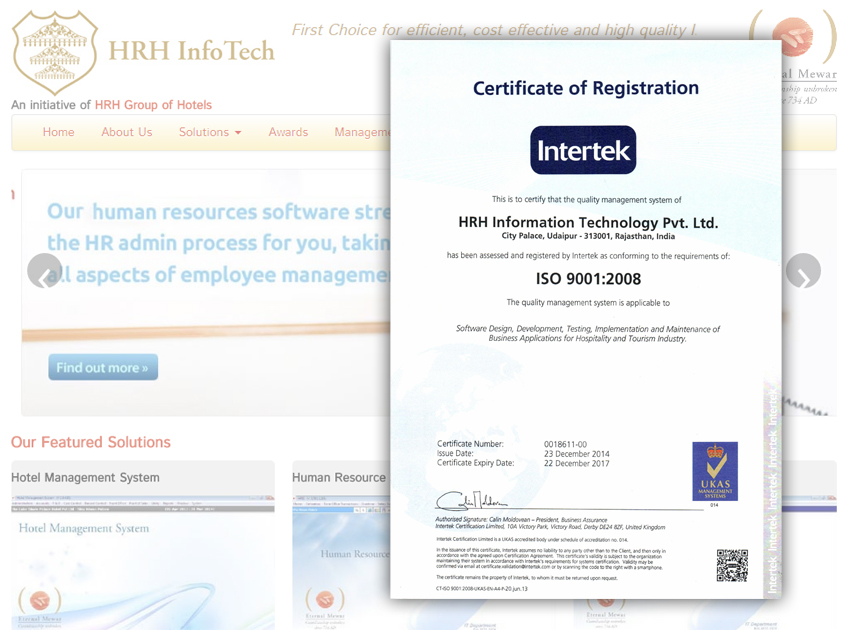Click the HRH Information Technology Pvt. Ltd. name
This screenshot has height=630, width=850.
coord(588,222)
